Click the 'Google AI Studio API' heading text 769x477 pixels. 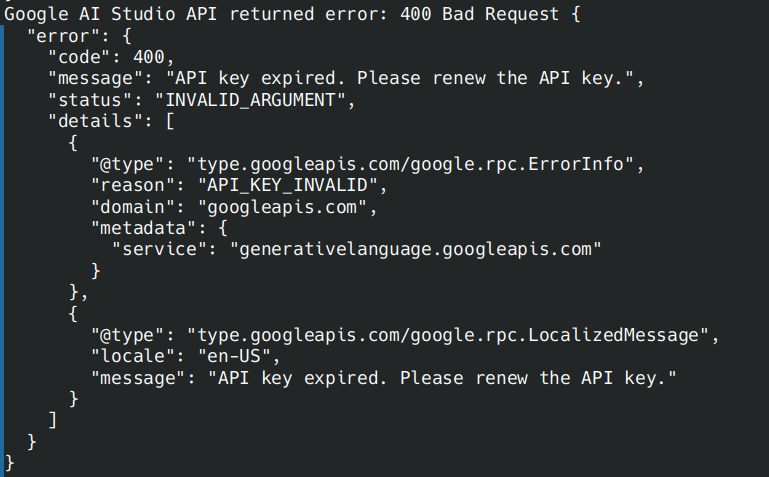pos(110,14)
